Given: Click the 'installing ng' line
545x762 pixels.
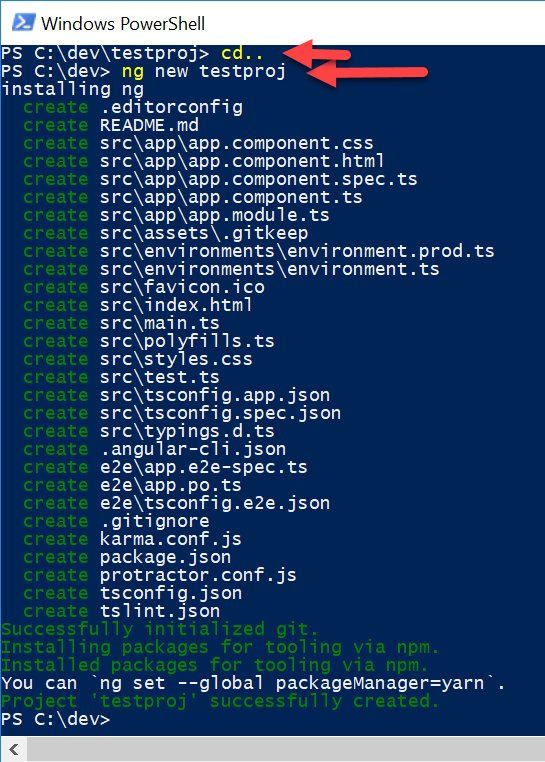Looking at the screenshot, I should (73, 89).
